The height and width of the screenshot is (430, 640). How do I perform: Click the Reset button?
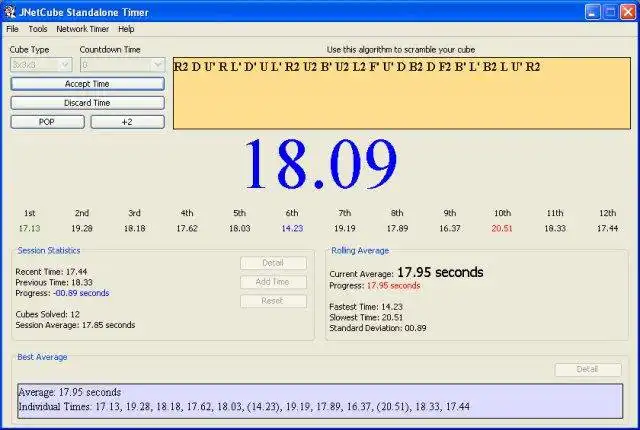click(273, 301)
